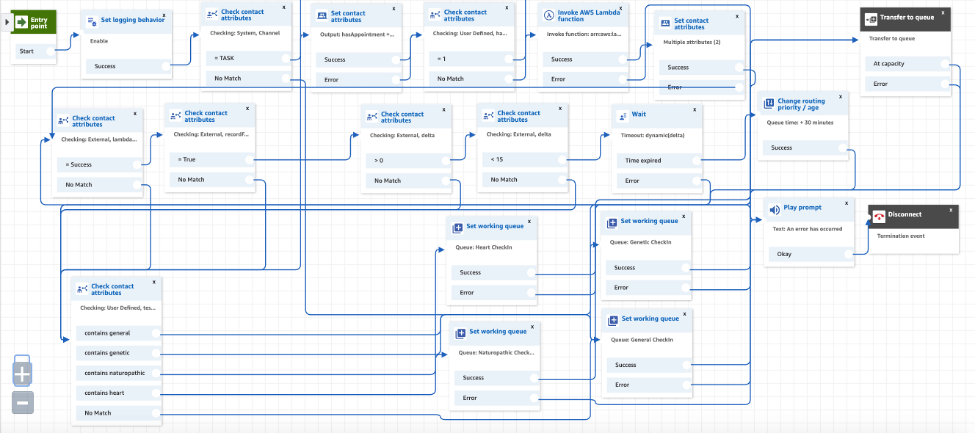
Task: Select the < 15 branch
Action: pyautogui.click(x=525, y=160)
